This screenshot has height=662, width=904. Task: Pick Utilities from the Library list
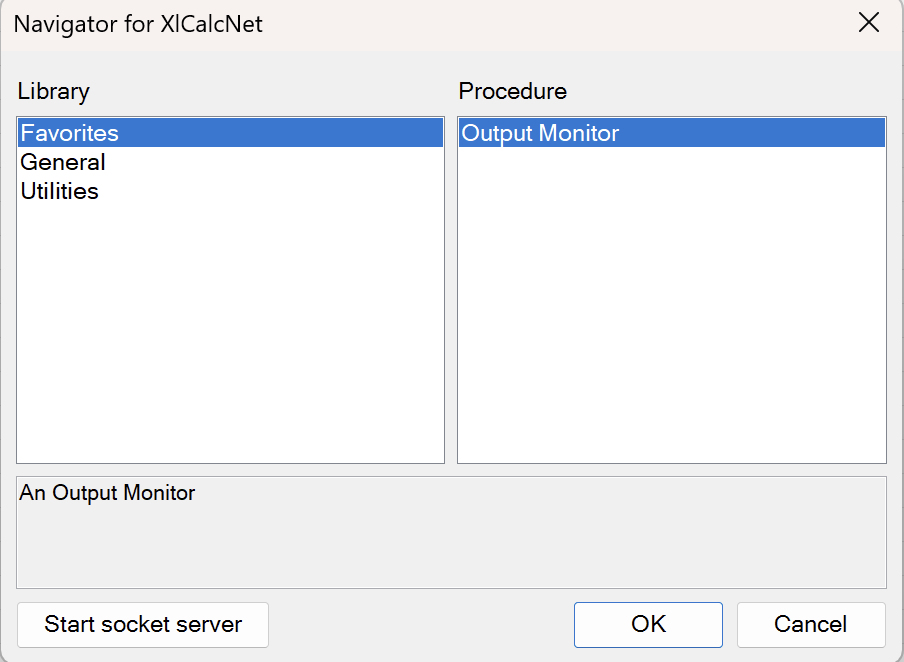pyautogui.click(x=231, y=191)
